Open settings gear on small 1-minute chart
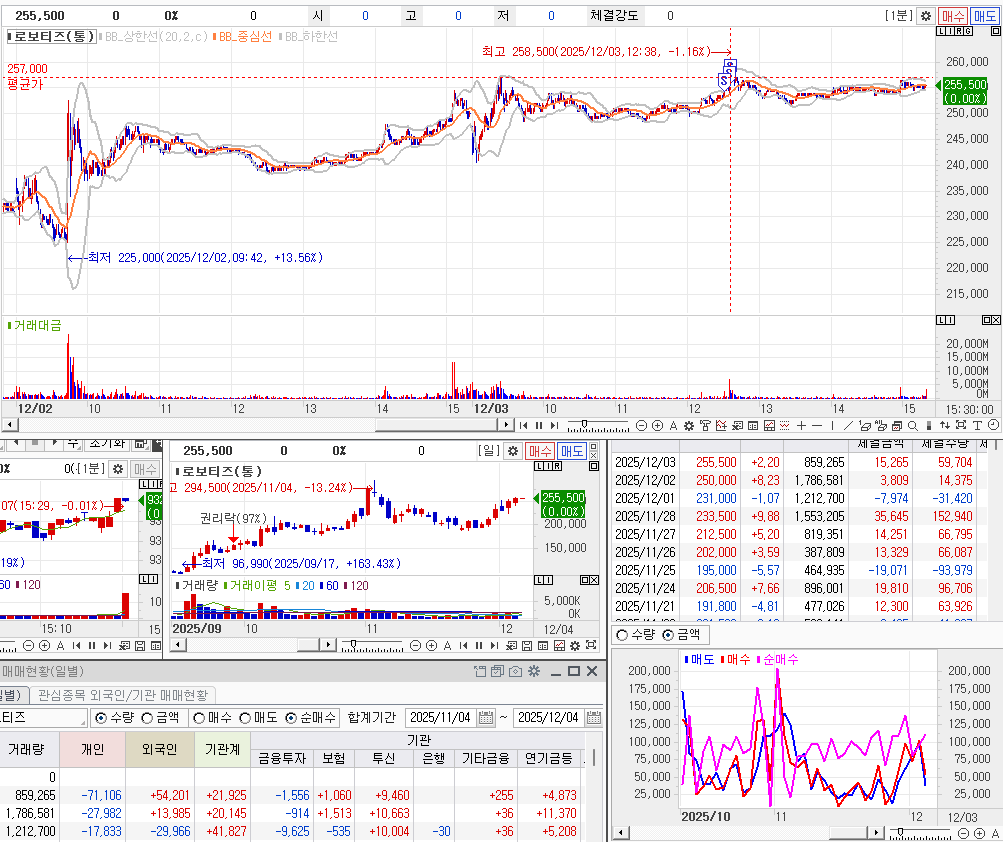The image size is (1003, 842). 118,469
